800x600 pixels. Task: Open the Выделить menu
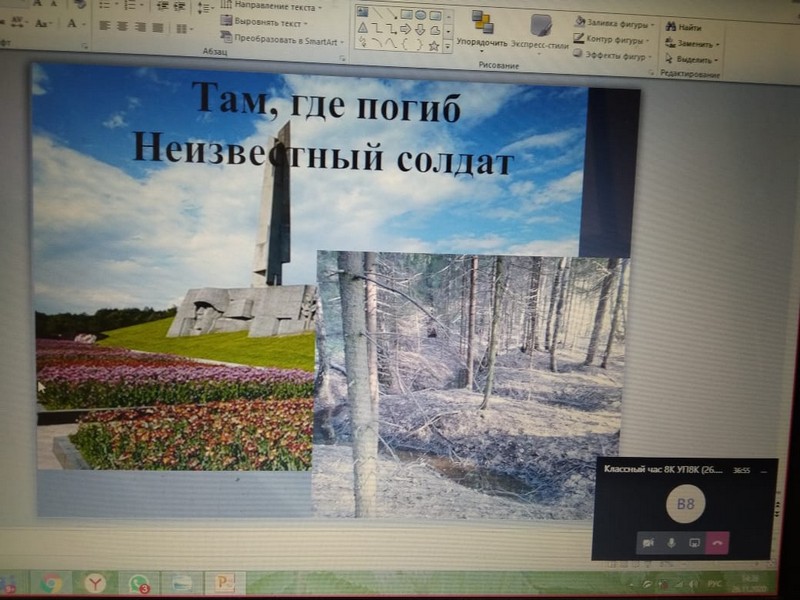[x=691, y=60]
